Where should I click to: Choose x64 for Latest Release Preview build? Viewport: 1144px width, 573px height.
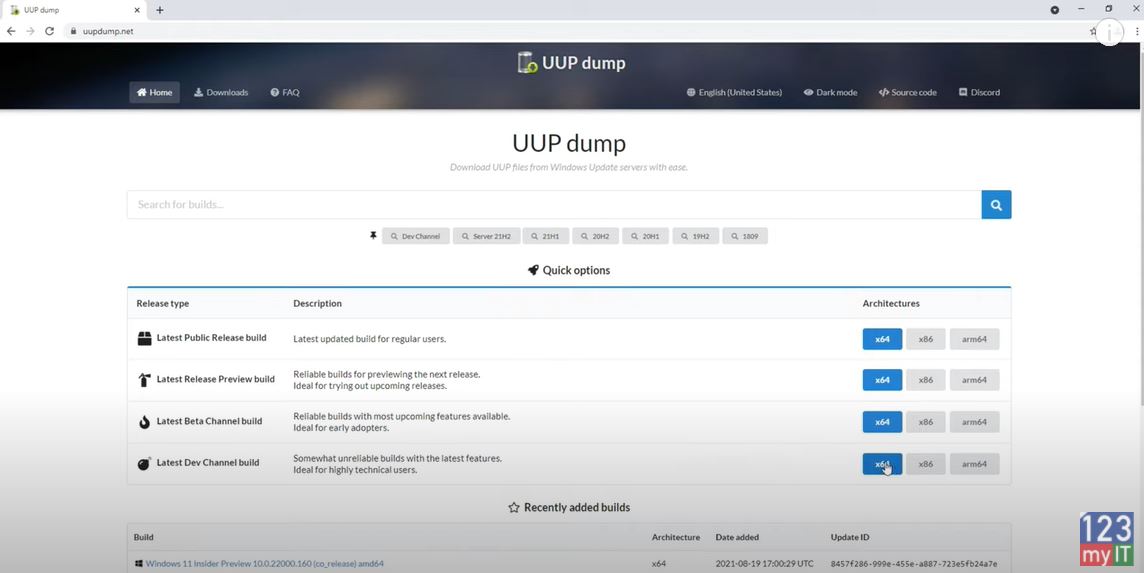tap(882, 380)
